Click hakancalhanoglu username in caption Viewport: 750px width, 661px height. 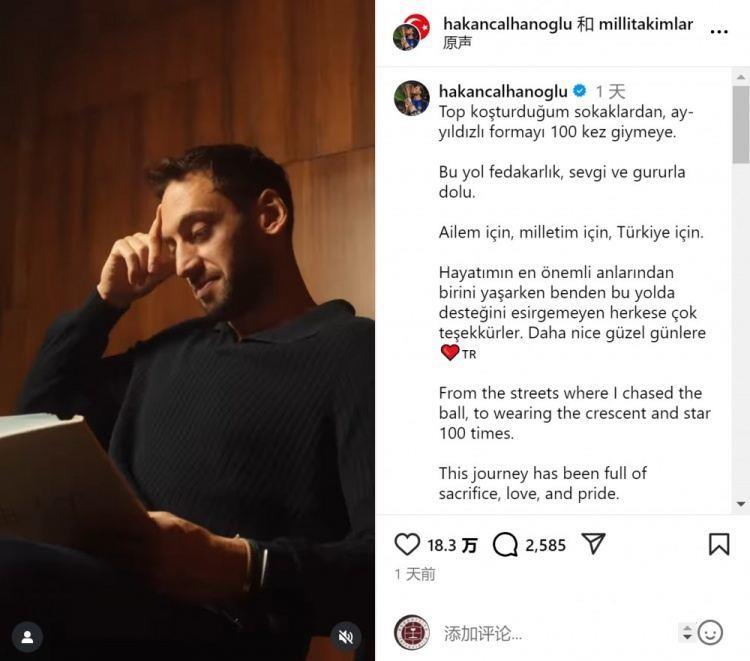[x=503, y=91]
